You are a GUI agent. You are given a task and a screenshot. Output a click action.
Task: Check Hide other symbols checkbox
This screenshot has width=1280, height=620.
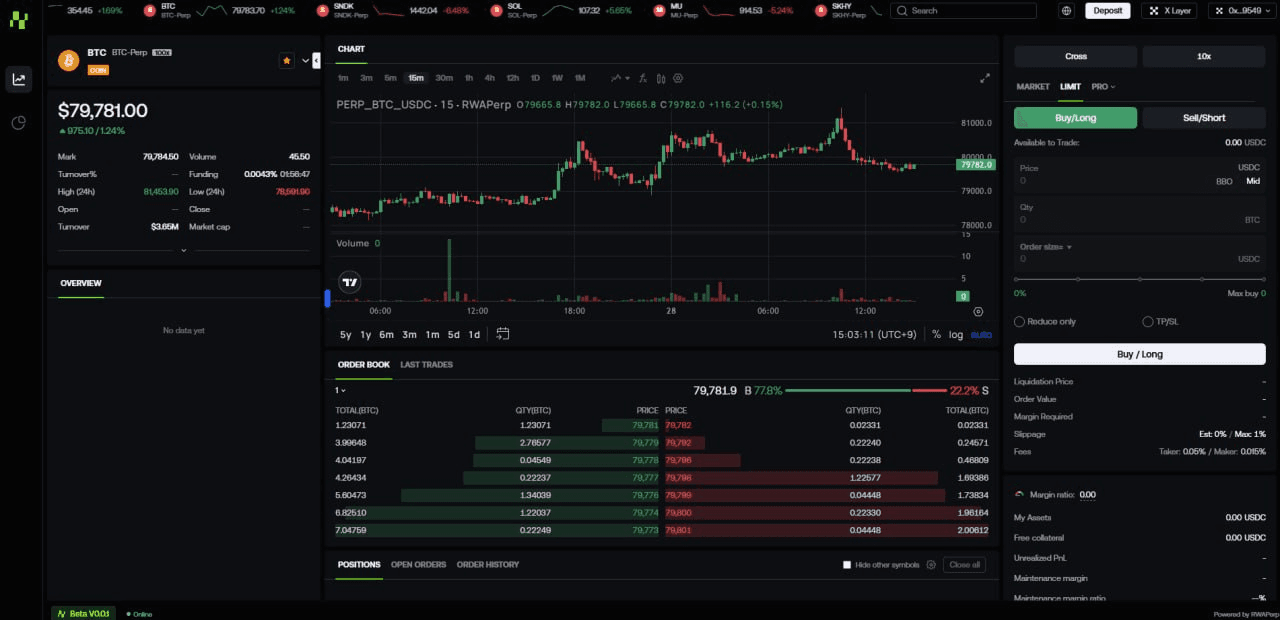[847, 565]
